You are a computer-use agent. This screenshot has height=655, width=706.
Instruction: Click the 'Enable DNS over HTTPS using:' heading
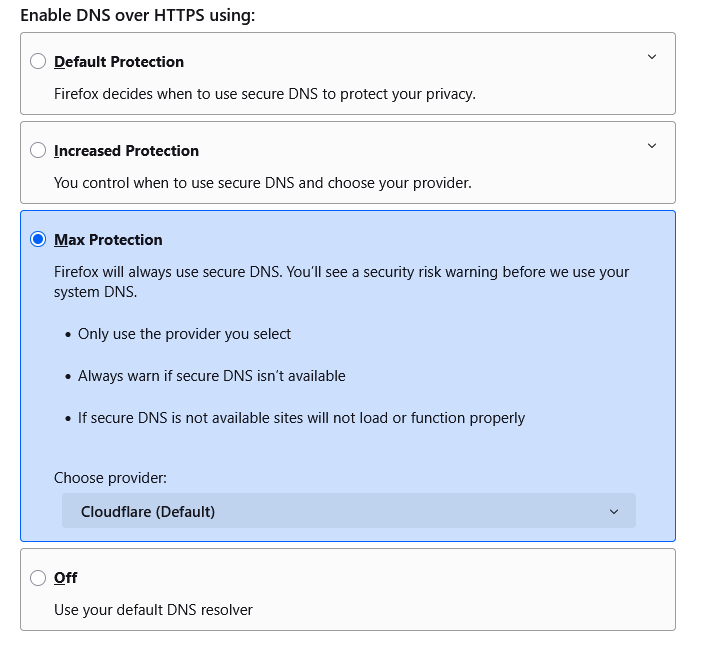[138, 16]
